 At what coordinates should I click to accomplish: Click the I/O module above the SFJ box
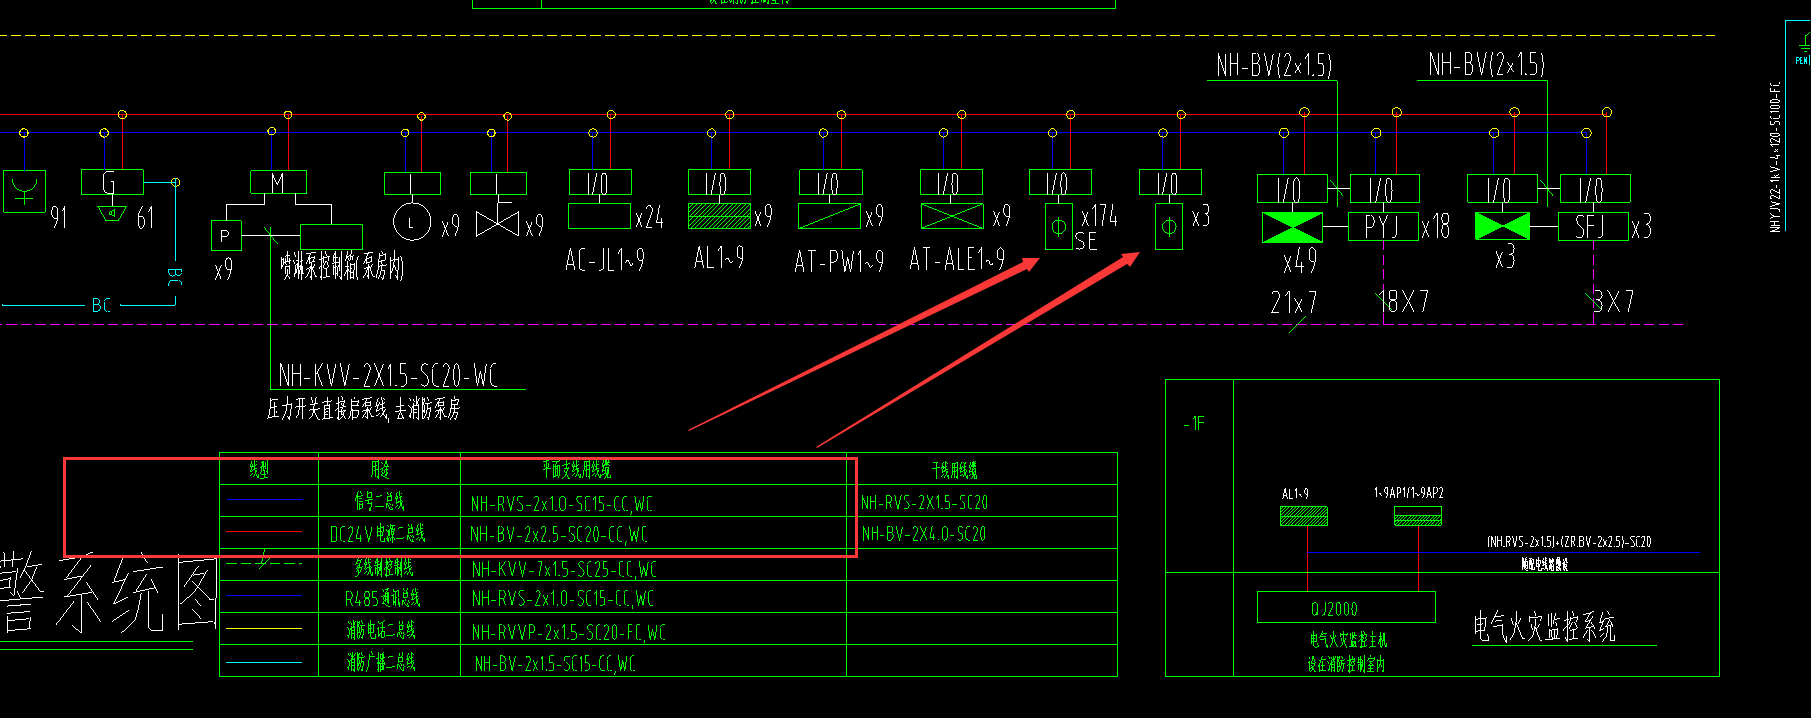pos(1595,189)
